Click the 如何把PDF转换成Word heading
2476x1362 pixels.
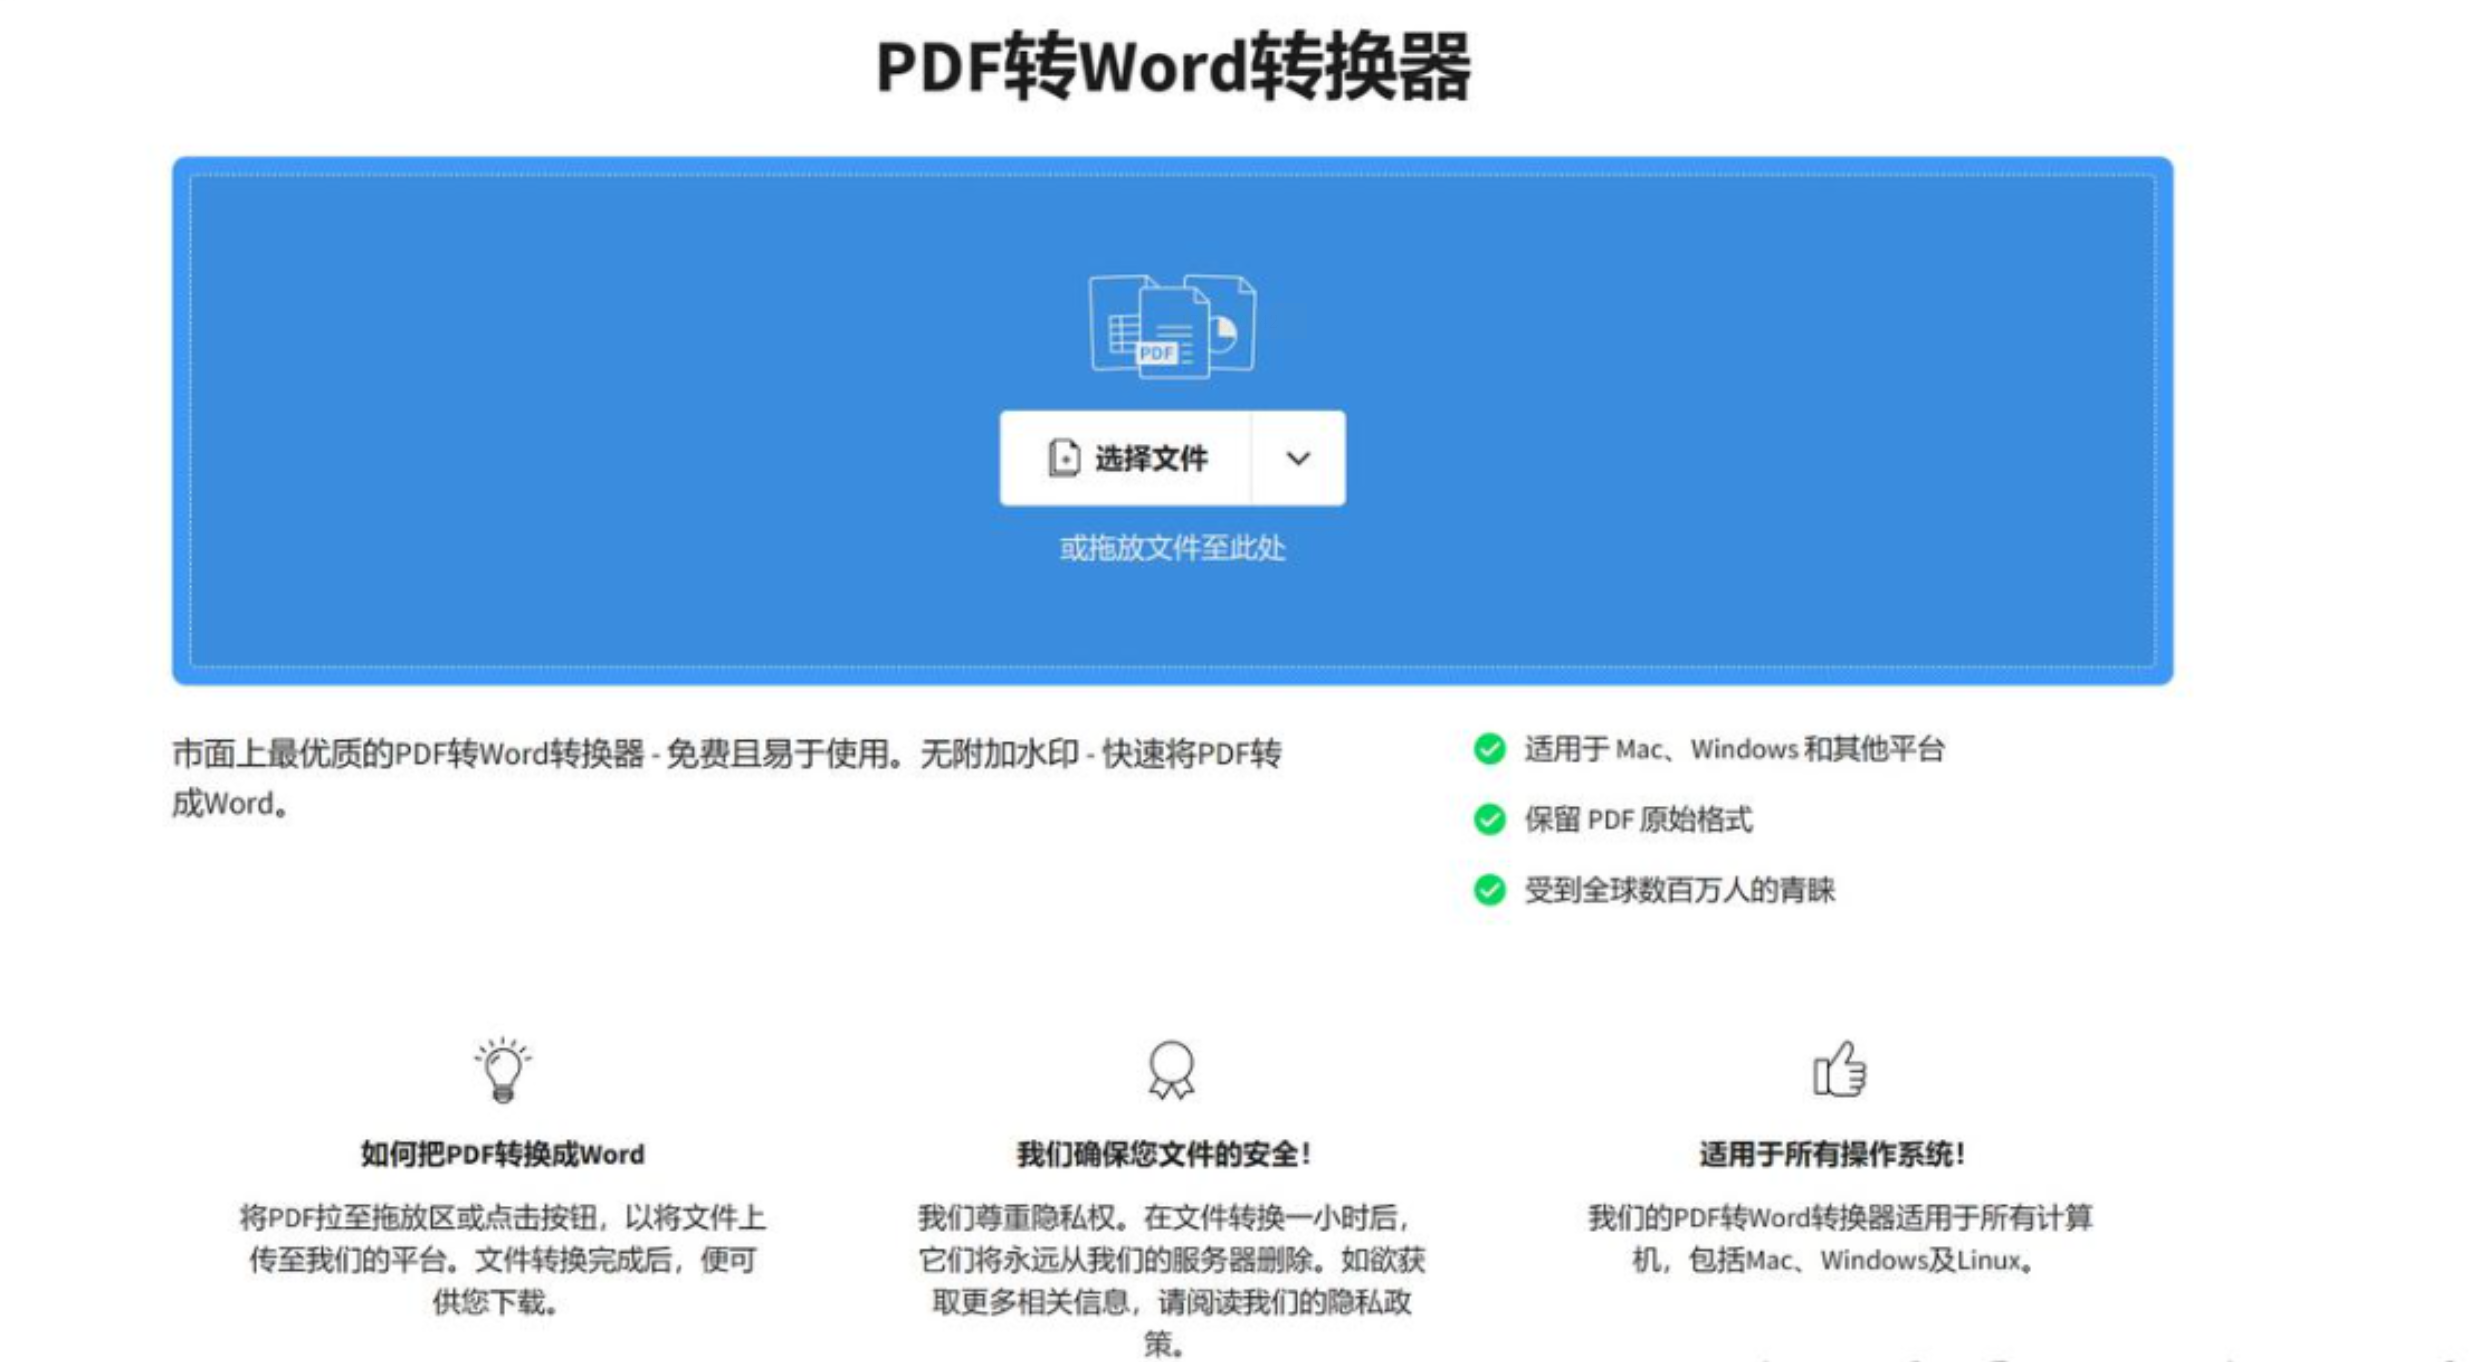[503, 1154]
